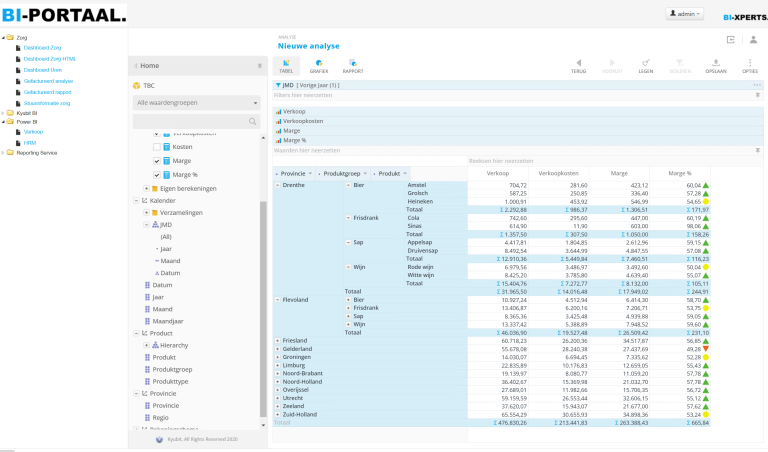Open the Opties menu icon
Screen dimensions: 768x452
tap(749, 65)
